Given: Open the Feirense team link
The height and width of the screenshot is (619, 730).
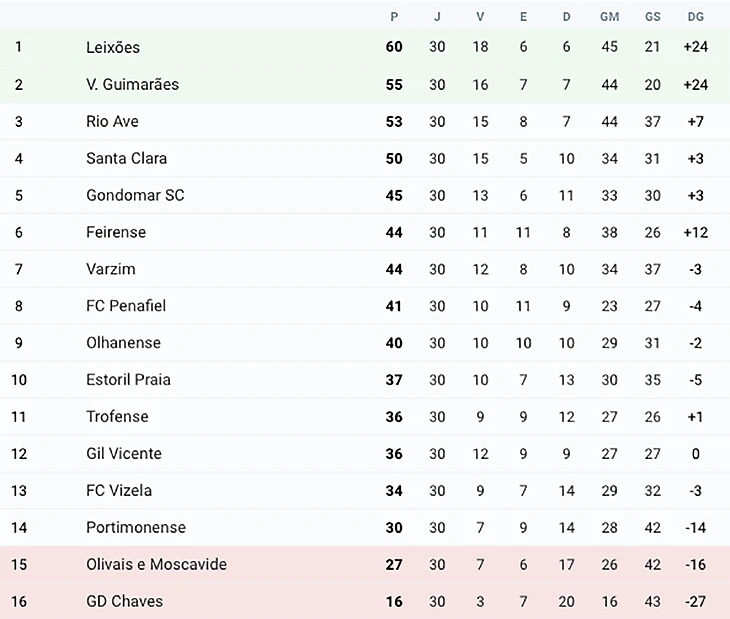Looking at the screenshot, I should click(x=116, y=232).
